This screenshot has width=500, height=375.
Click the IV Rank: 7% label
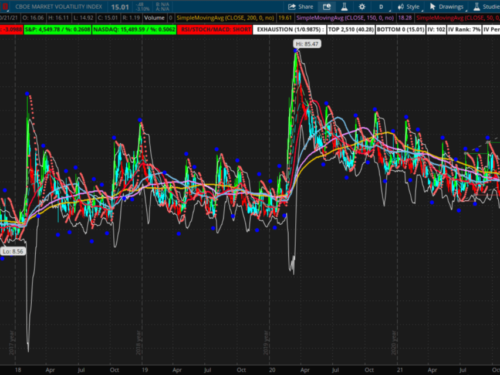click(x=464, y=30)
